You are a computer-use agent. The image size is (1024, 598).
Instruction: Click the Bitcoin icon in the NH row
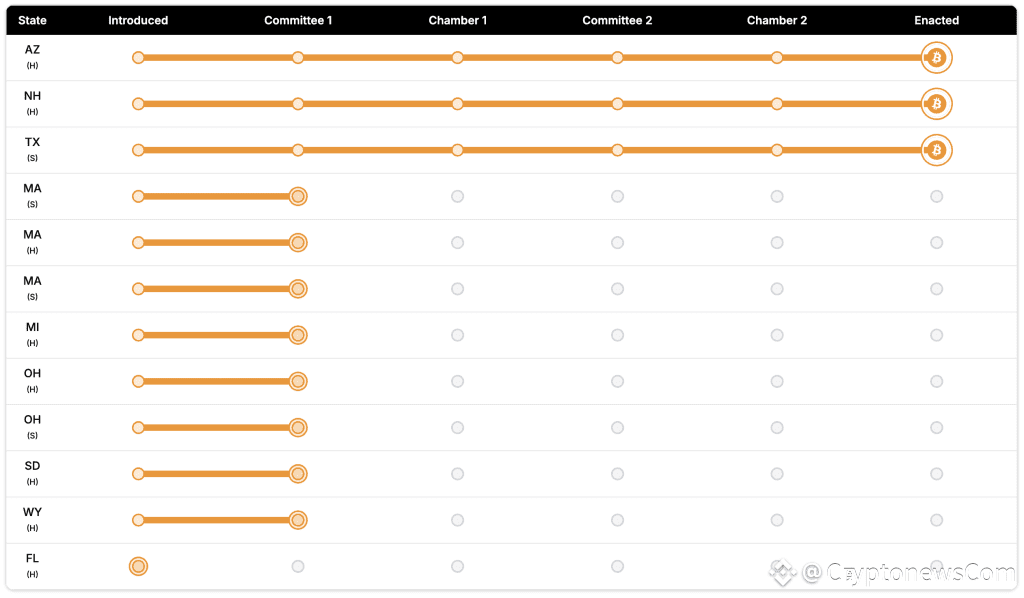point(936,104)
